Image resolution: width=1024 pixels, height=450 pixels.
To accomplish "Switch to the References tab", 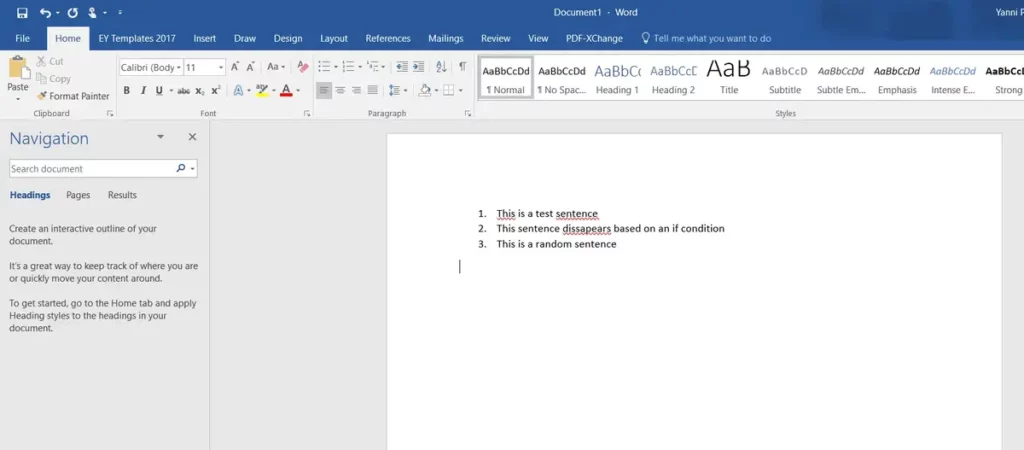I will pyautogui.click(x=388, y=39).
